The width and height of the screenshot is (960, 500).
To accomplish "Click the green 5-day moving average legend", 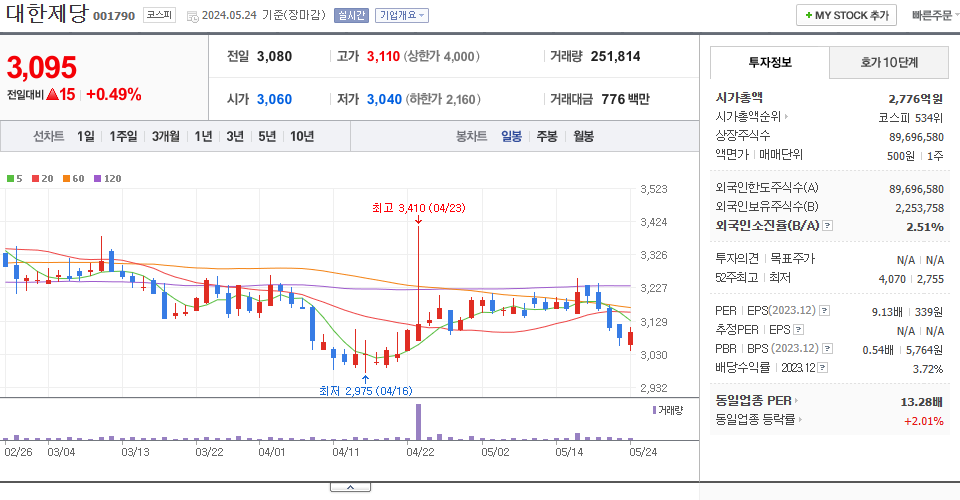I will pos(15,179).
